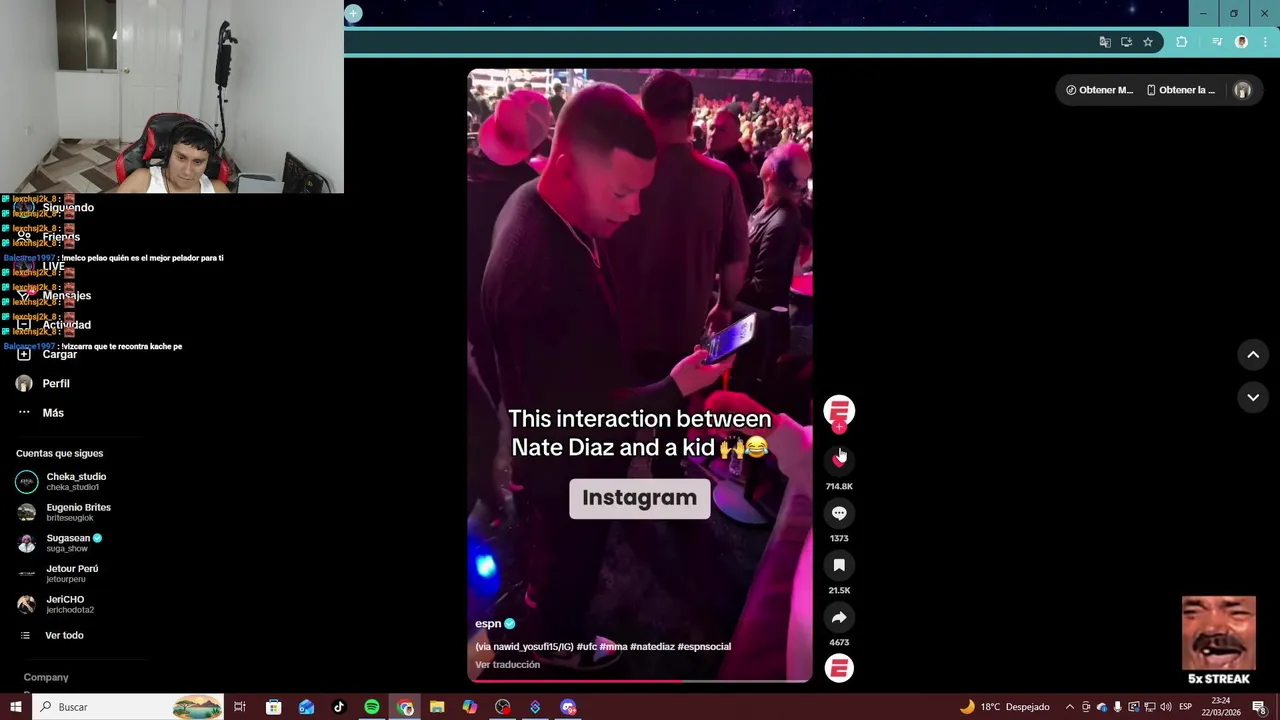This screenshot has height=720, width=1280.
Task: Open the JeriCHO followed account
Action: click(56, 604)
